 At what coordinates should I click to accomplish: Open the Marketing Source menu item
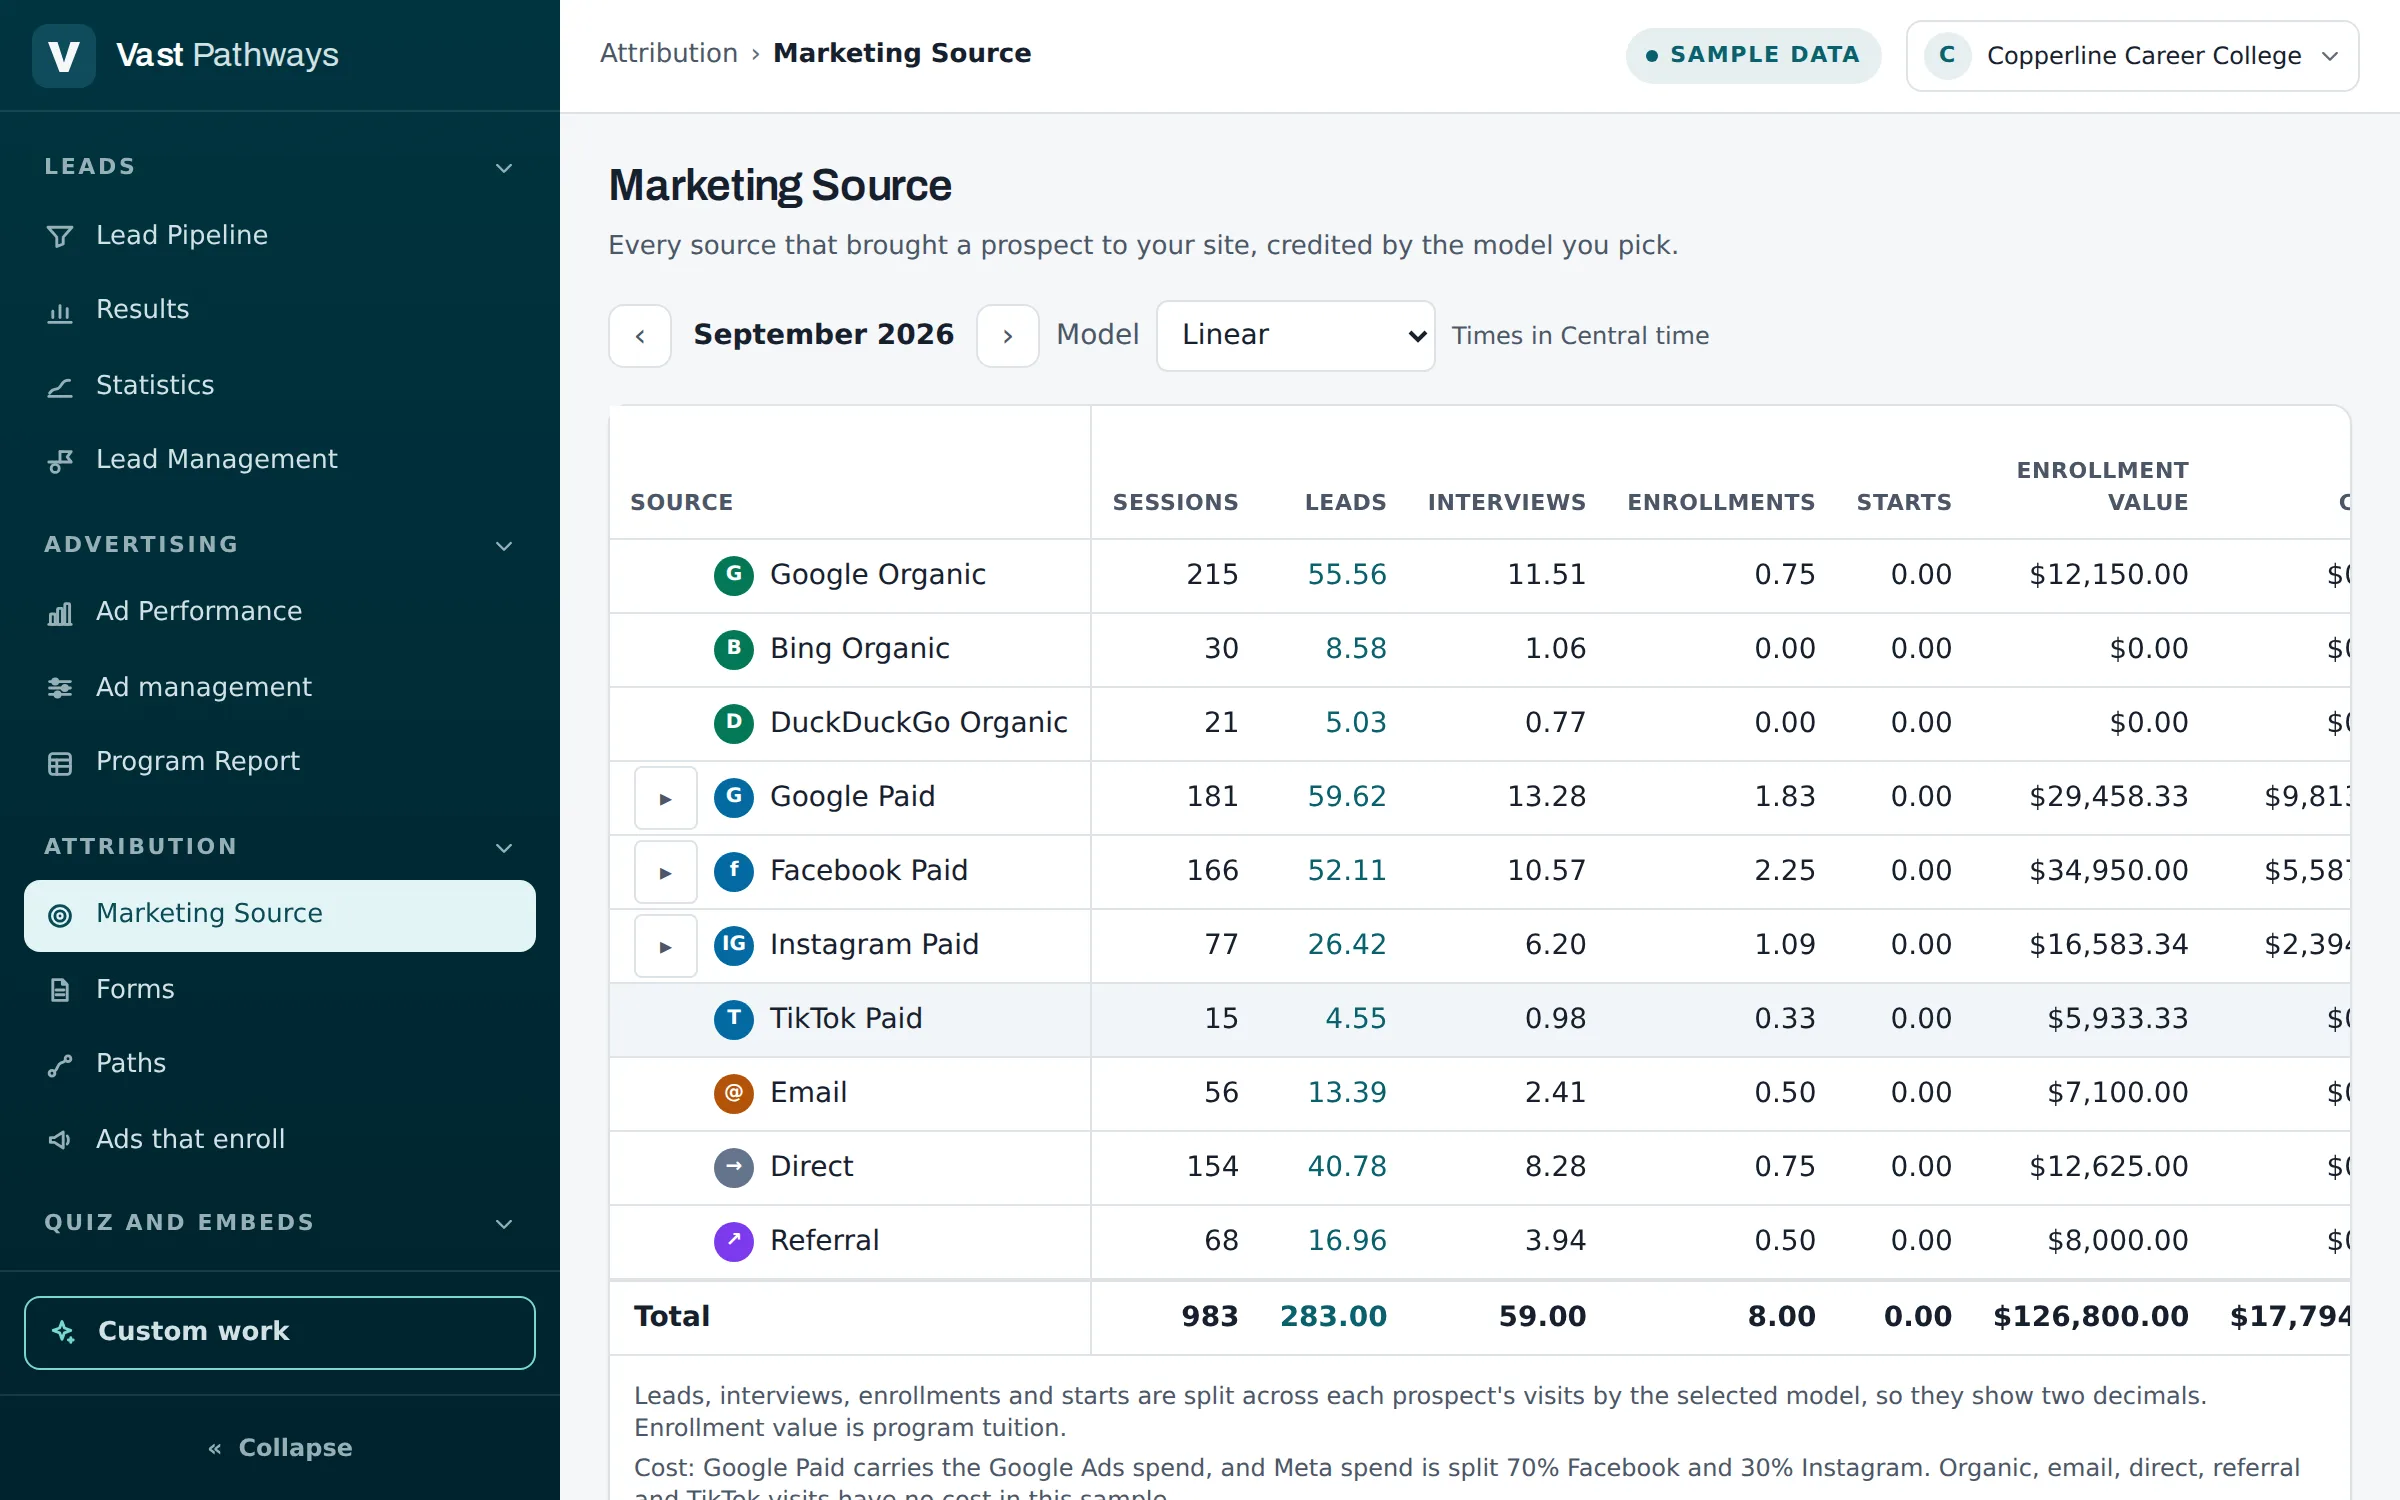point(280,916)
